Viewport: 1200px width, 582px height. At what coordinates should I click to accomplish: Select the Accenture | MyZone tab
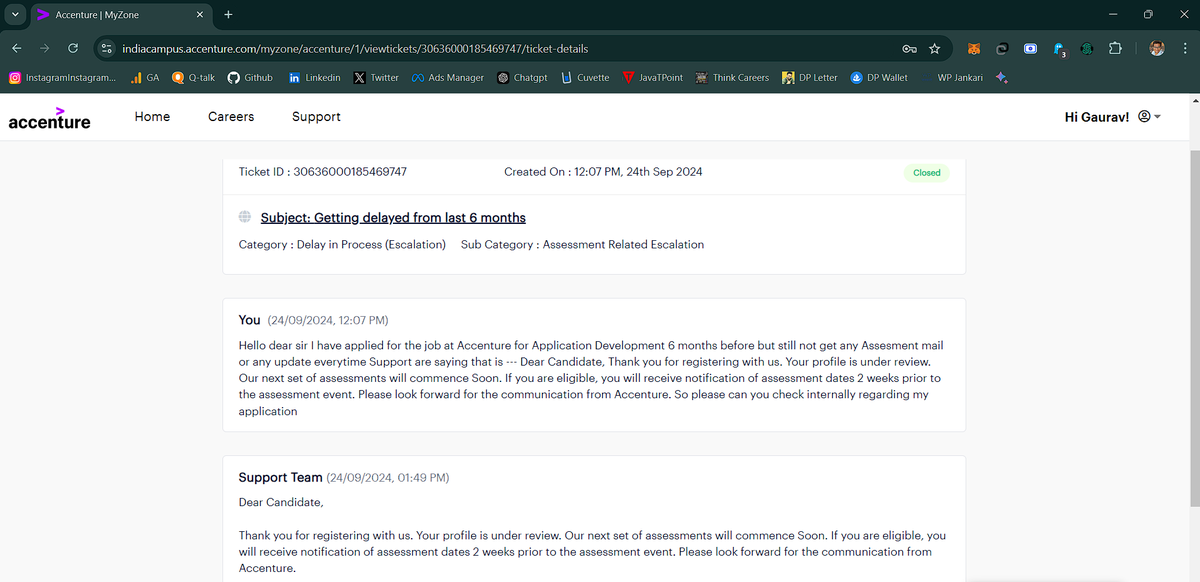pyautogui.click(x=119, y=15)
